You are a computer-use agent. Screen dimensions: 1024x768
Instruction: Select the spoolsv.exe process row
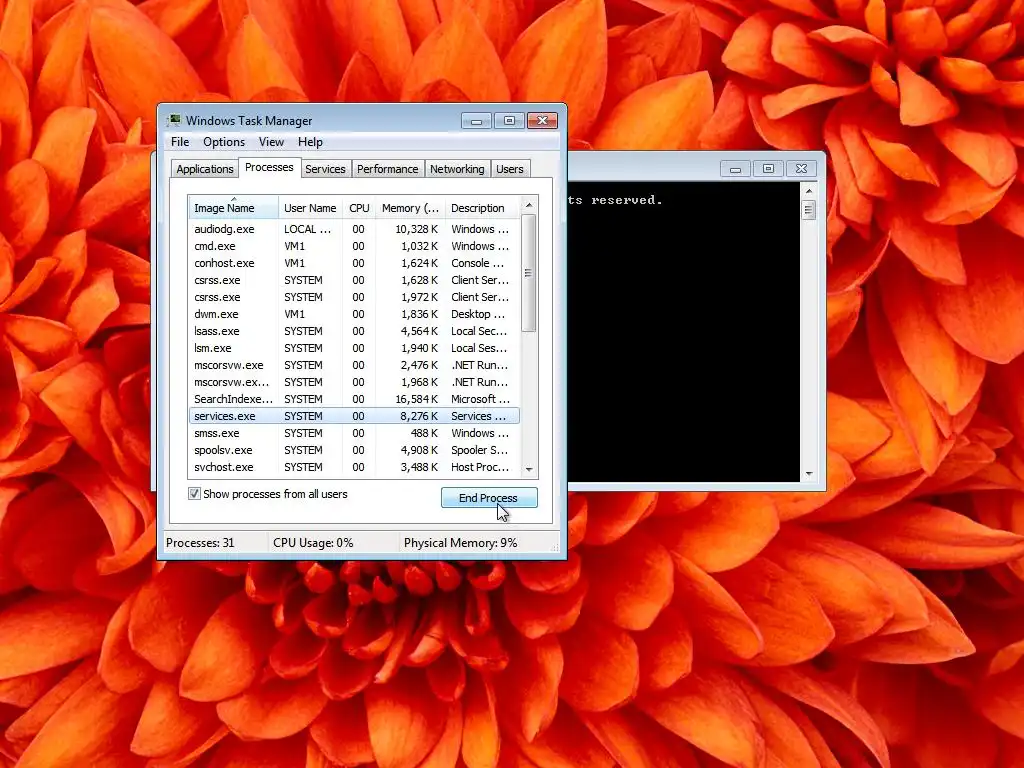354,450
